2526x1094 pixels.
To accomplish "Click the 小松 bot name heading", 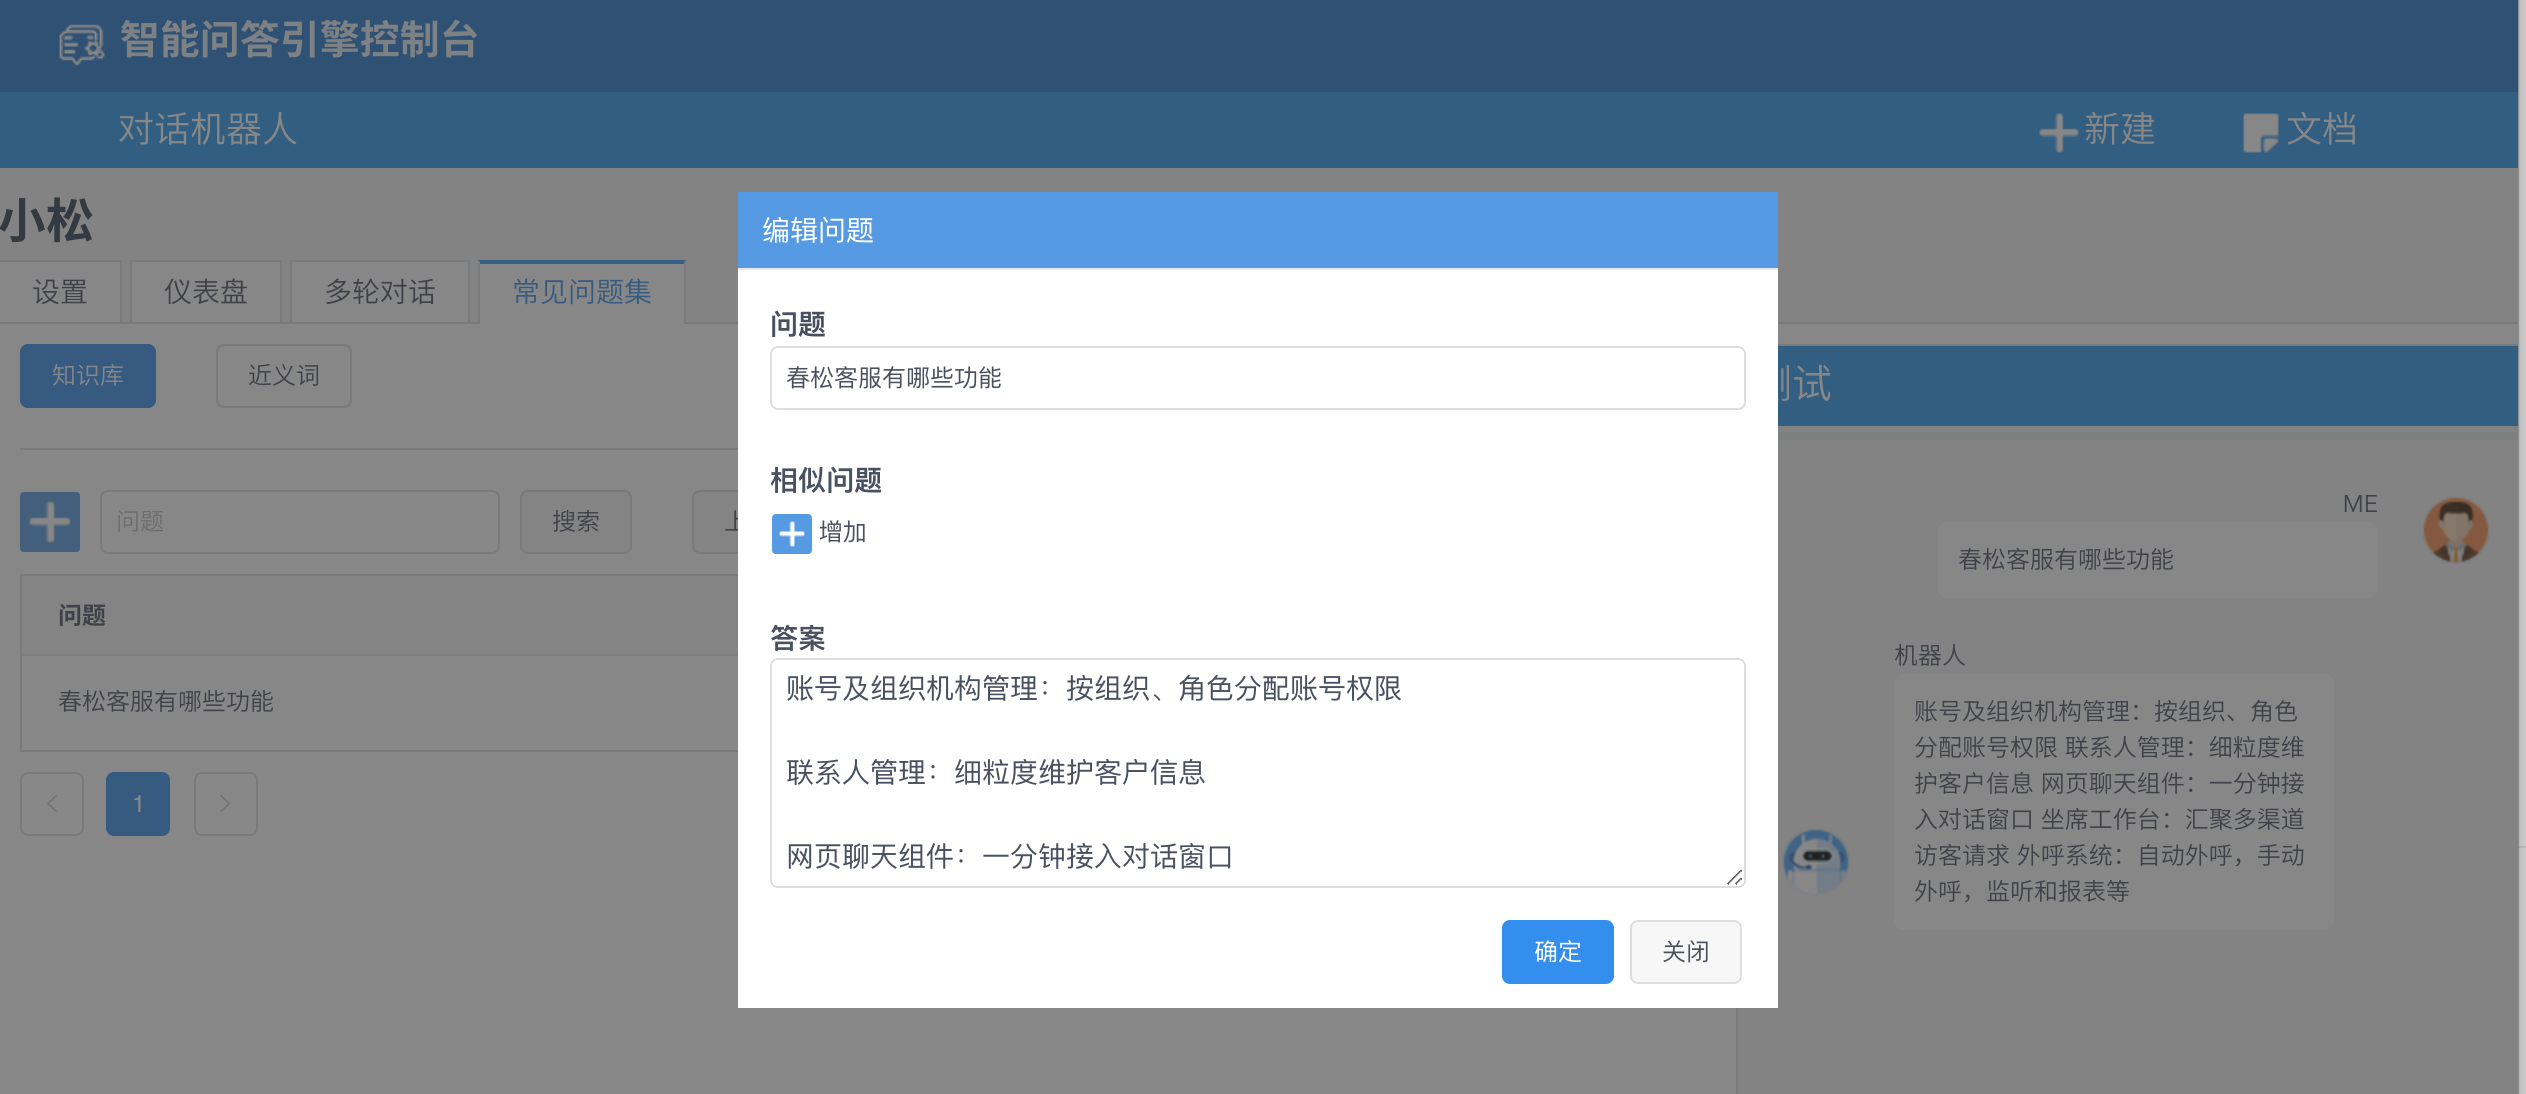I will click(47, 220).
